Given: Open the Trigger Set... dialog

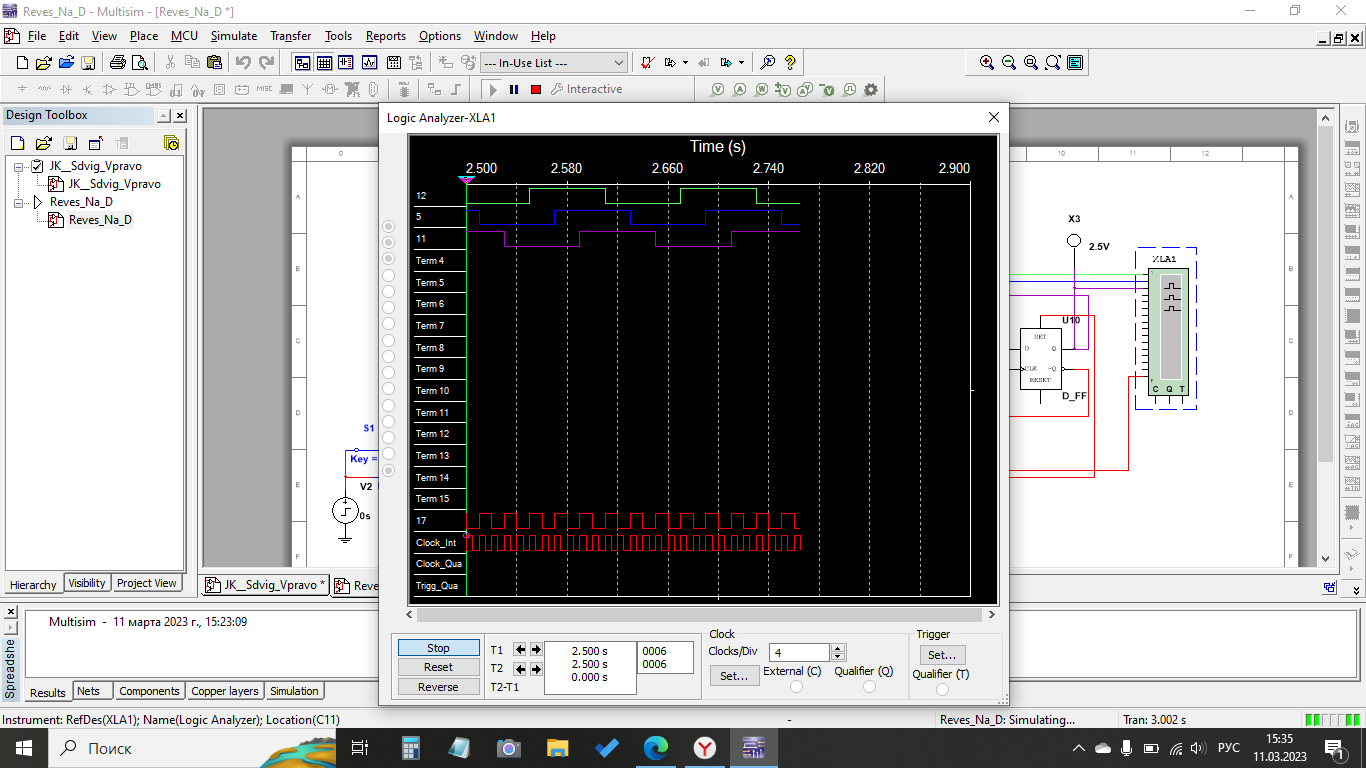Looking at the screenshot, I should pyautogui.click(x=942, y=655).
